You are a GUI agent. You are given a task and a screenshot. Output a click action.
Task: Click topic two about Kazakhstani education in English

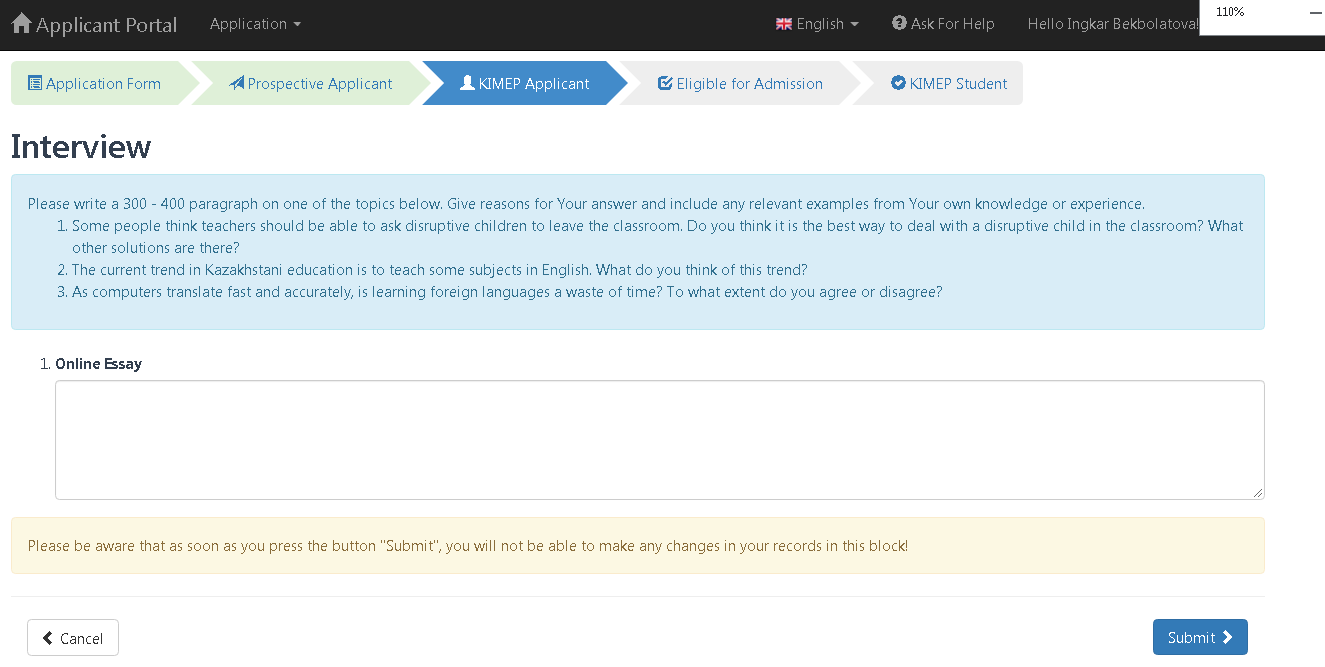click(x=439, y=270)
